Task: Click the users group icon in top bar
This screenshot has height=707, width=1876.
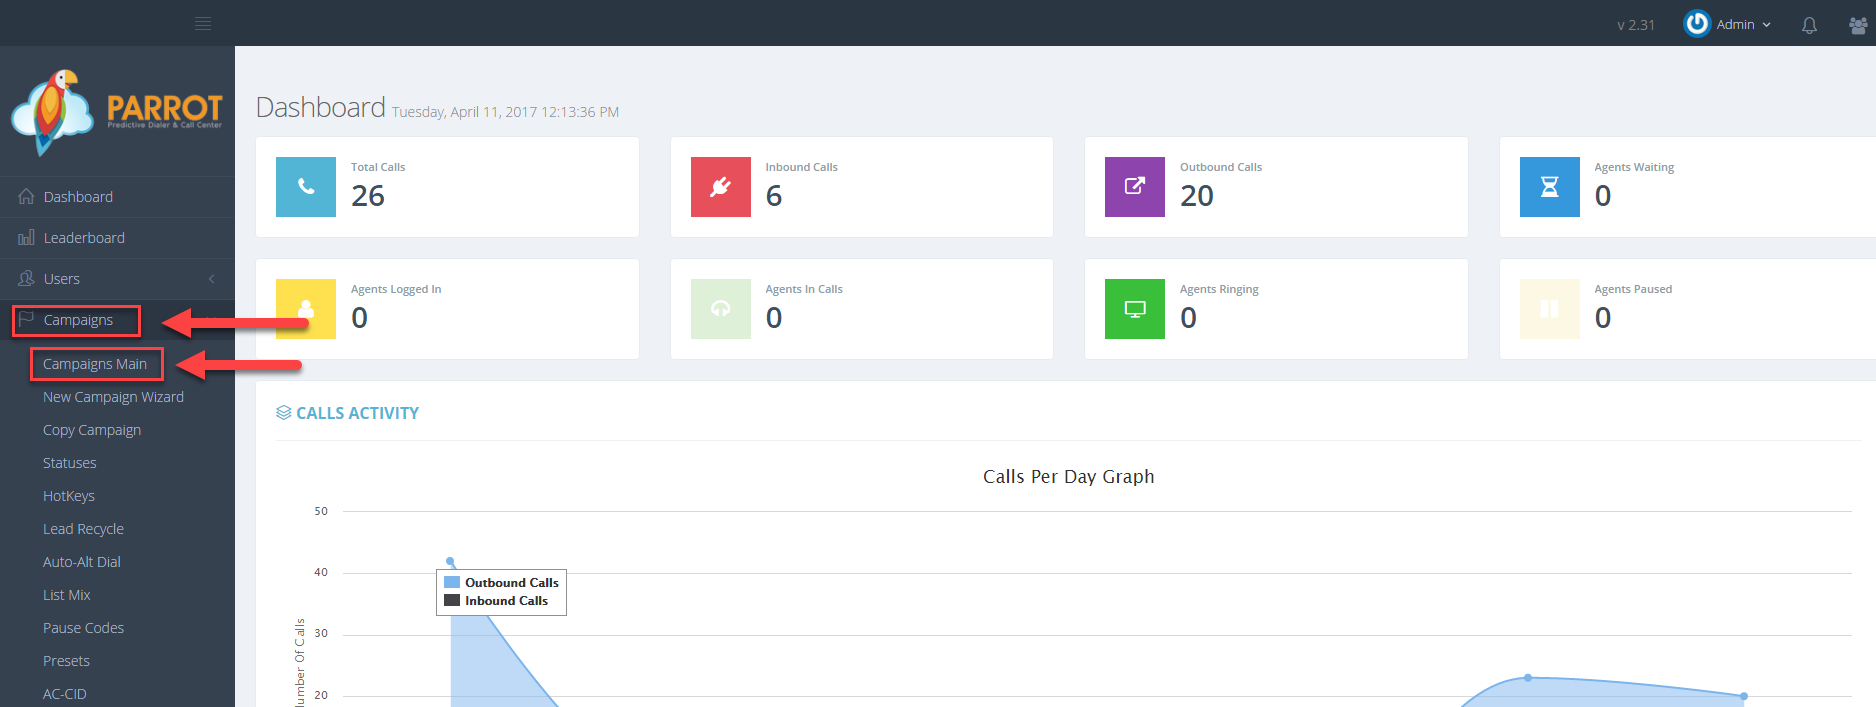Action: pyautogui.click(x=1858, y=25)
